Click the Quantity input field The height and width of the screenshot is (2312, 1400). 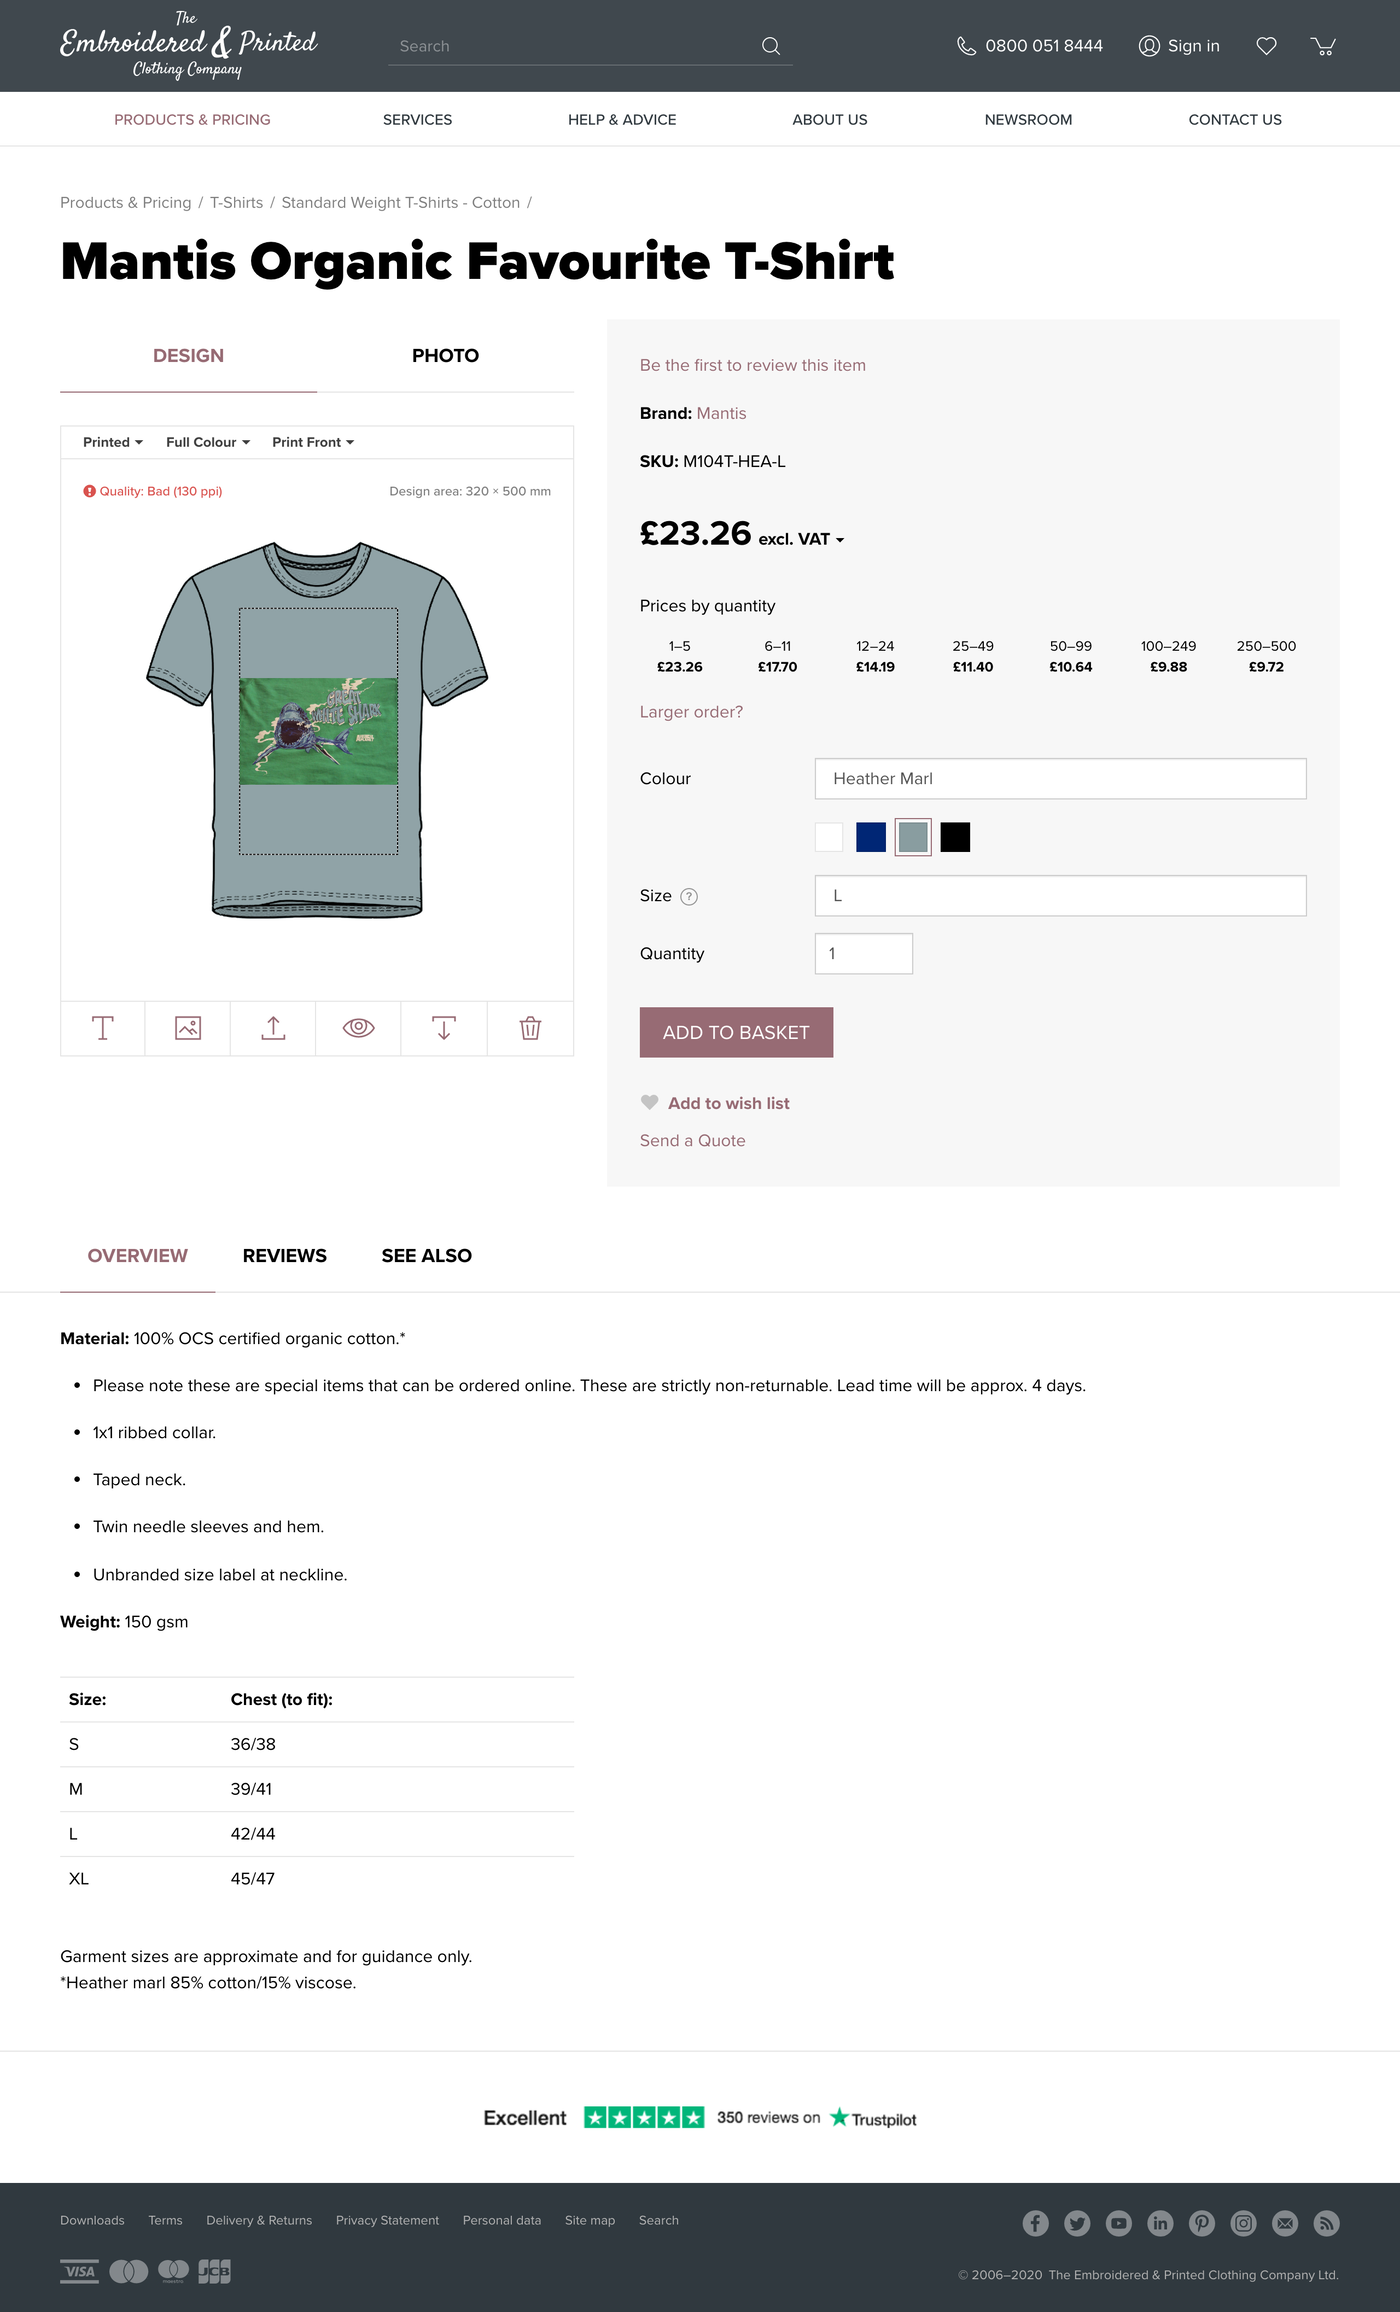(863, 954)
